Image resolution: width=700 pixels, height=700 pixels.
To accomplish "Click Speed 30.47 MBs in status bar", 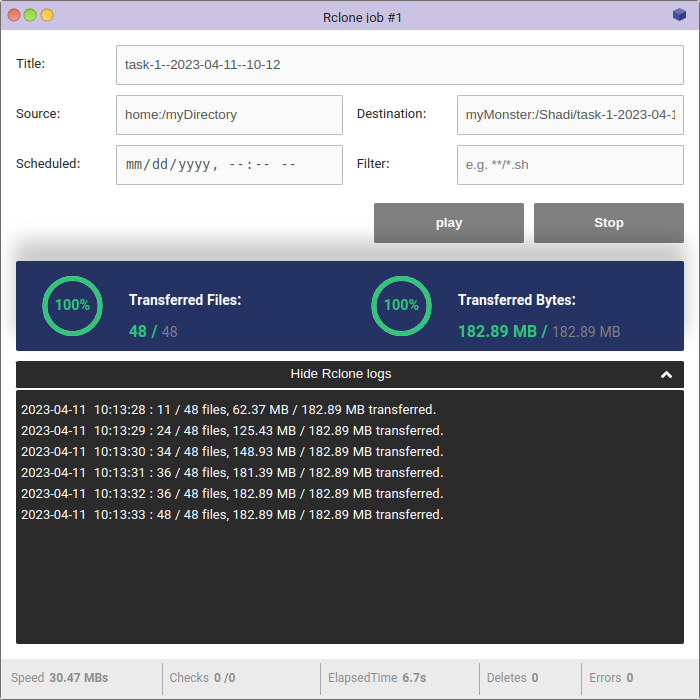I will coord(59,678).
